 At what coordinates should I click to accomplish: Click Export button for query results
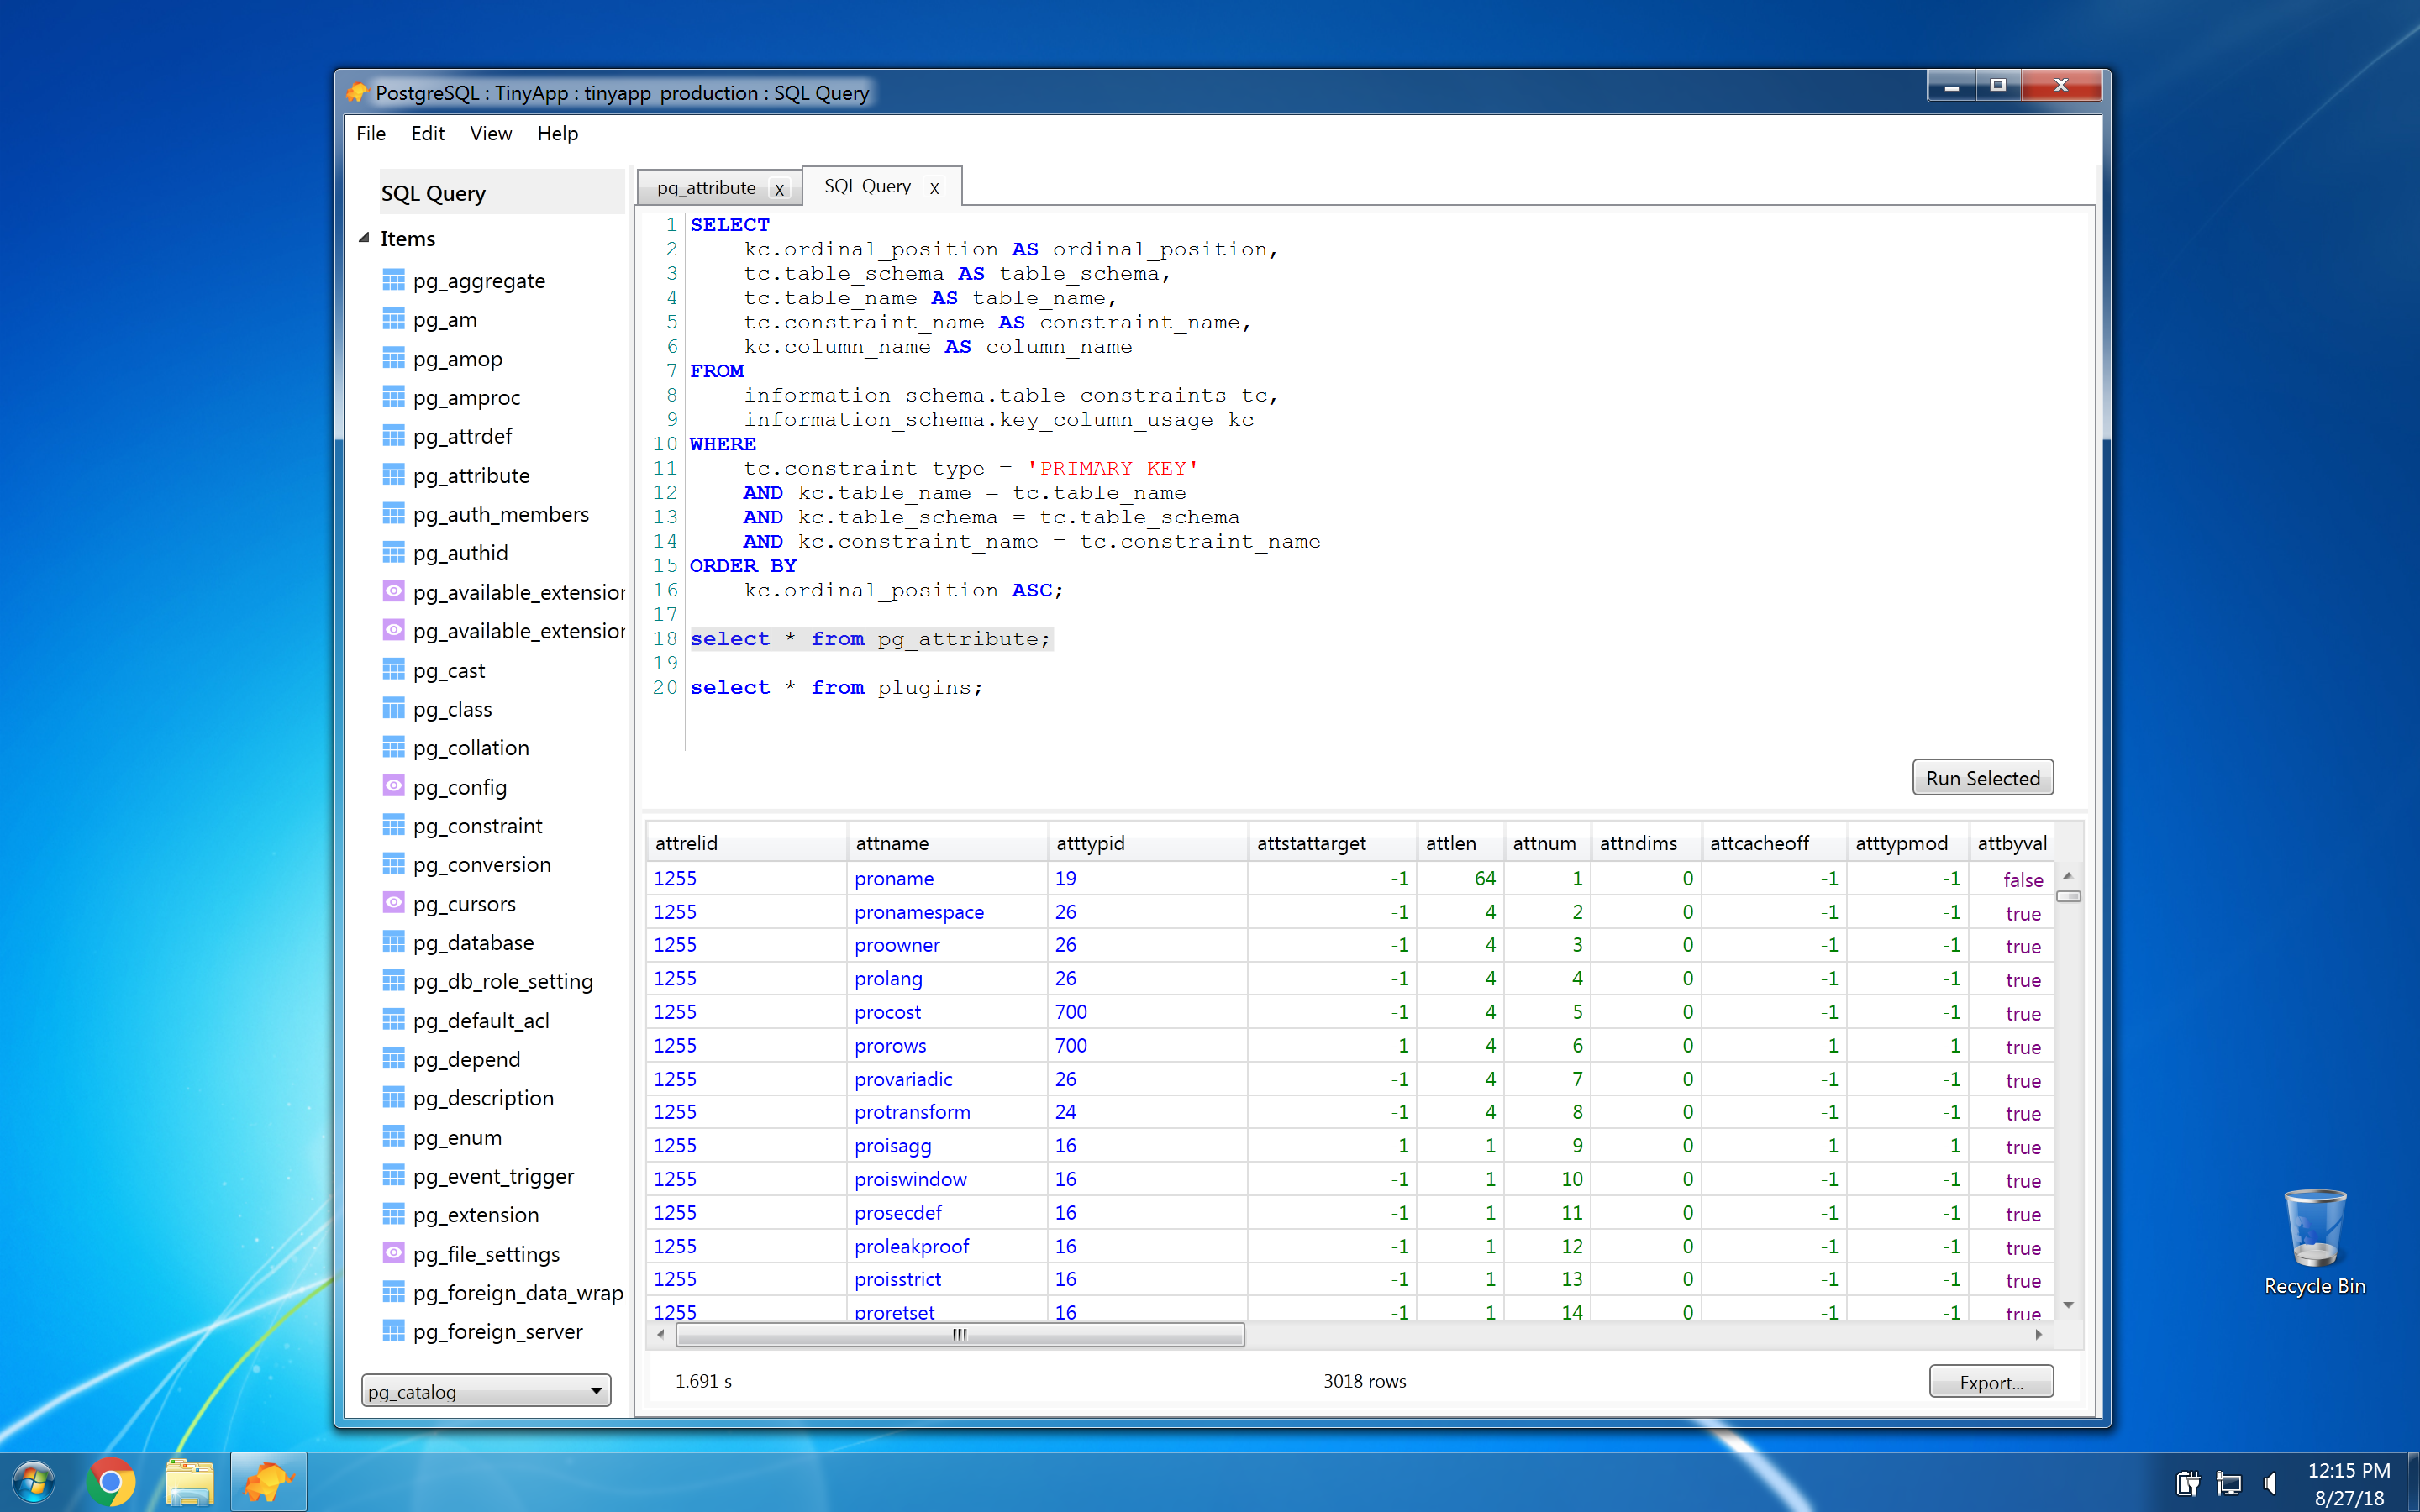1993,1379
